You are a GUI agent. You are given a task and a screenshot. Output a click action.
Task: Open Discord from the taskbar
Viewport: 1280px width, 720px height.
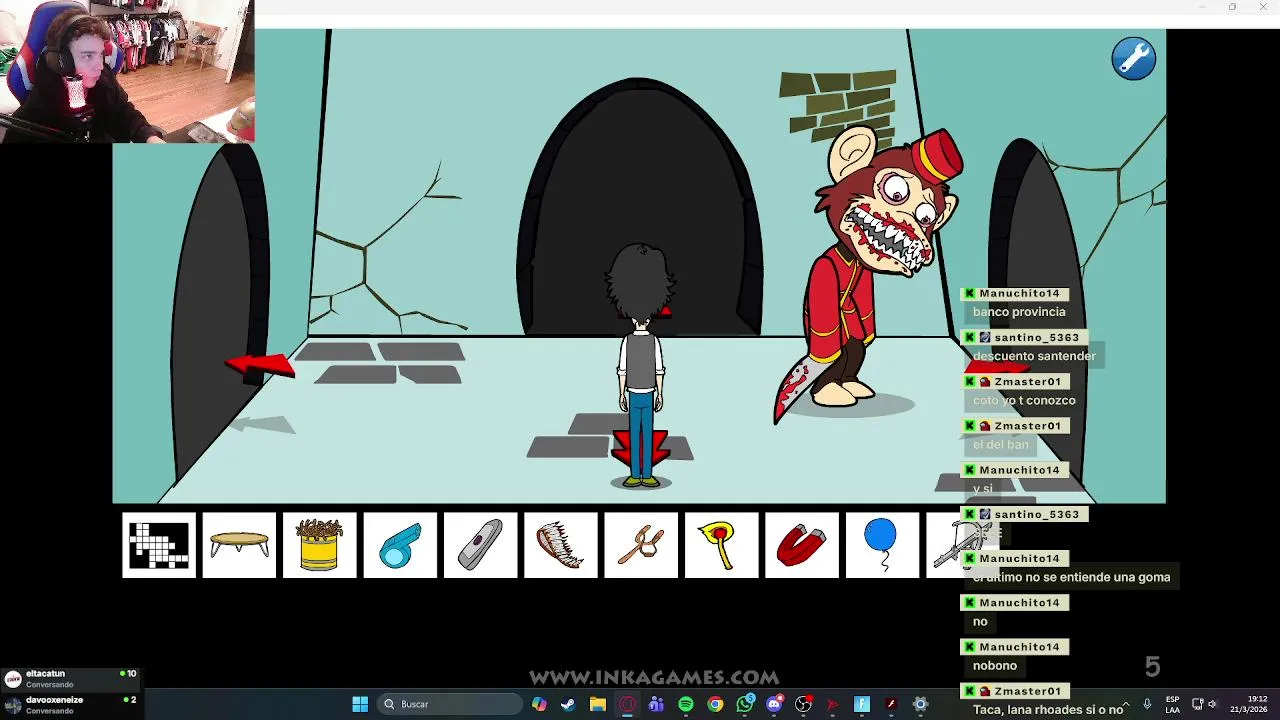pos(774,704)
